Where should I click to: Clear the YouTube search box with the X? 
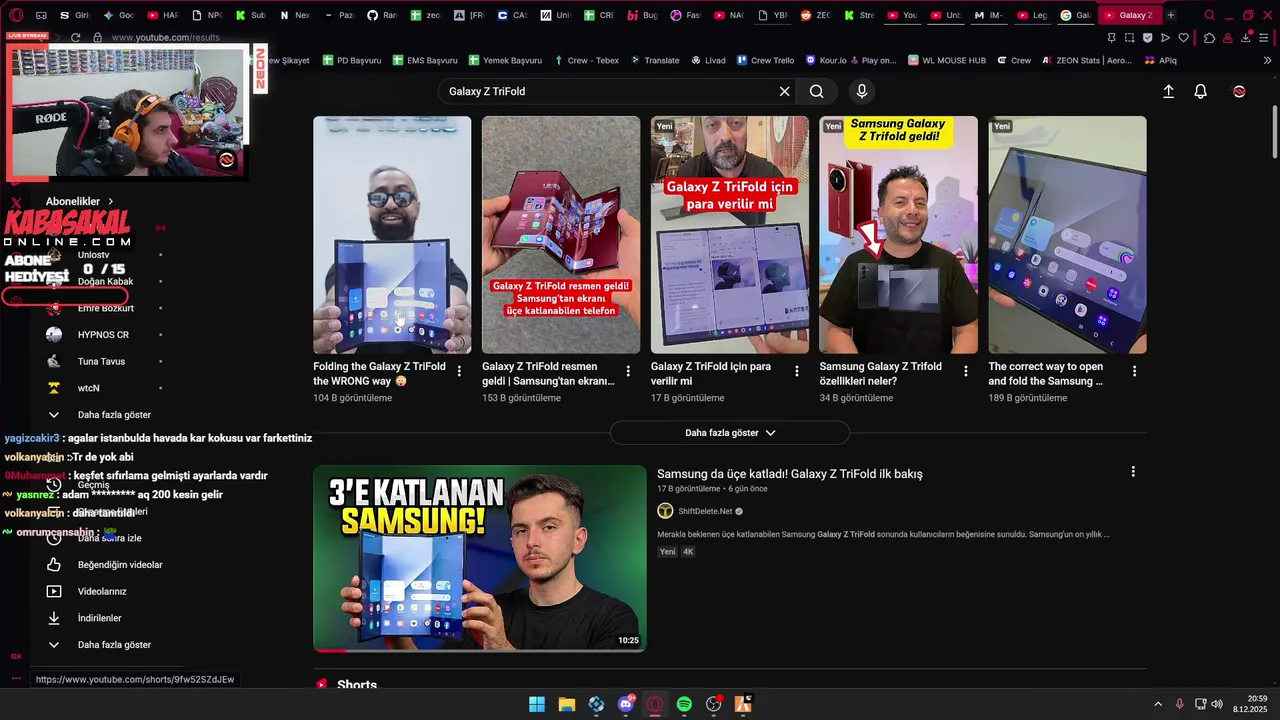[784, 91]
